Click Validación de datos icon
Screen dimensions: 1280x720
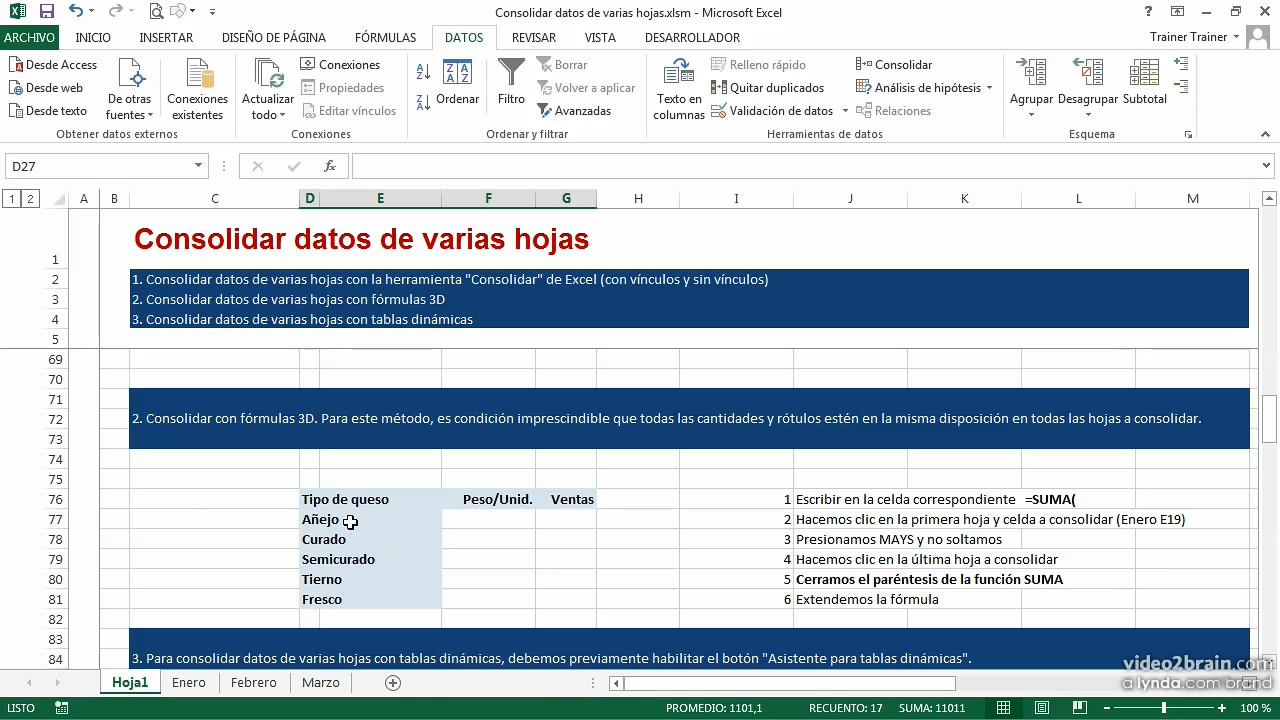718,111
